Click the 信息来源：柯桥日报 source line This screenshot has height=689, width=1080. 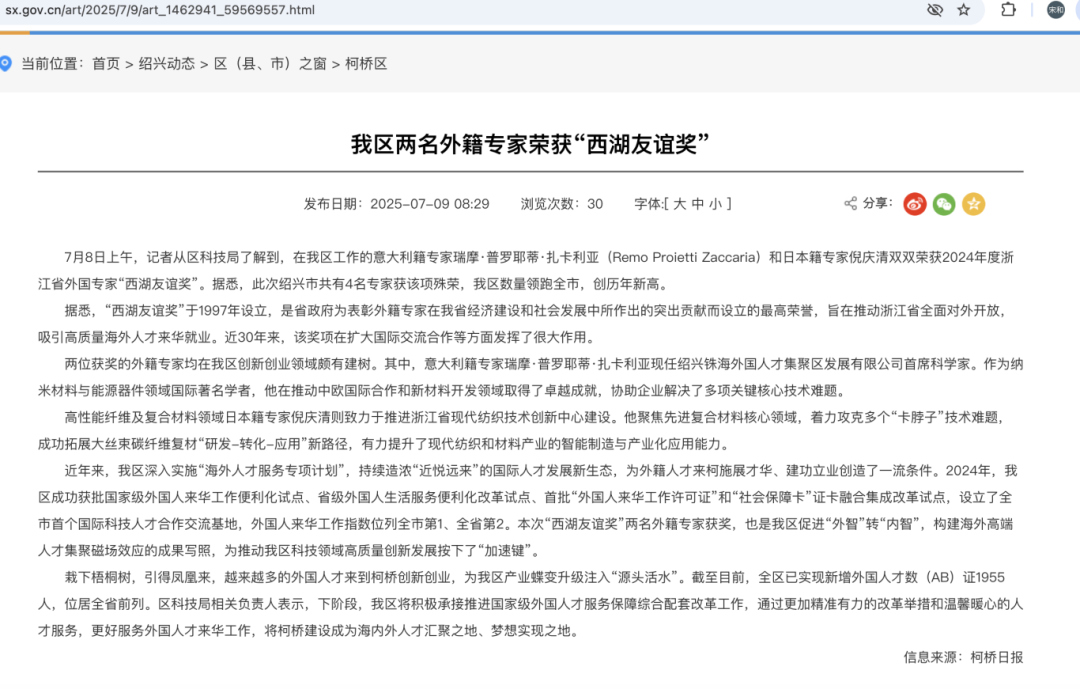(x=962, y=657)
